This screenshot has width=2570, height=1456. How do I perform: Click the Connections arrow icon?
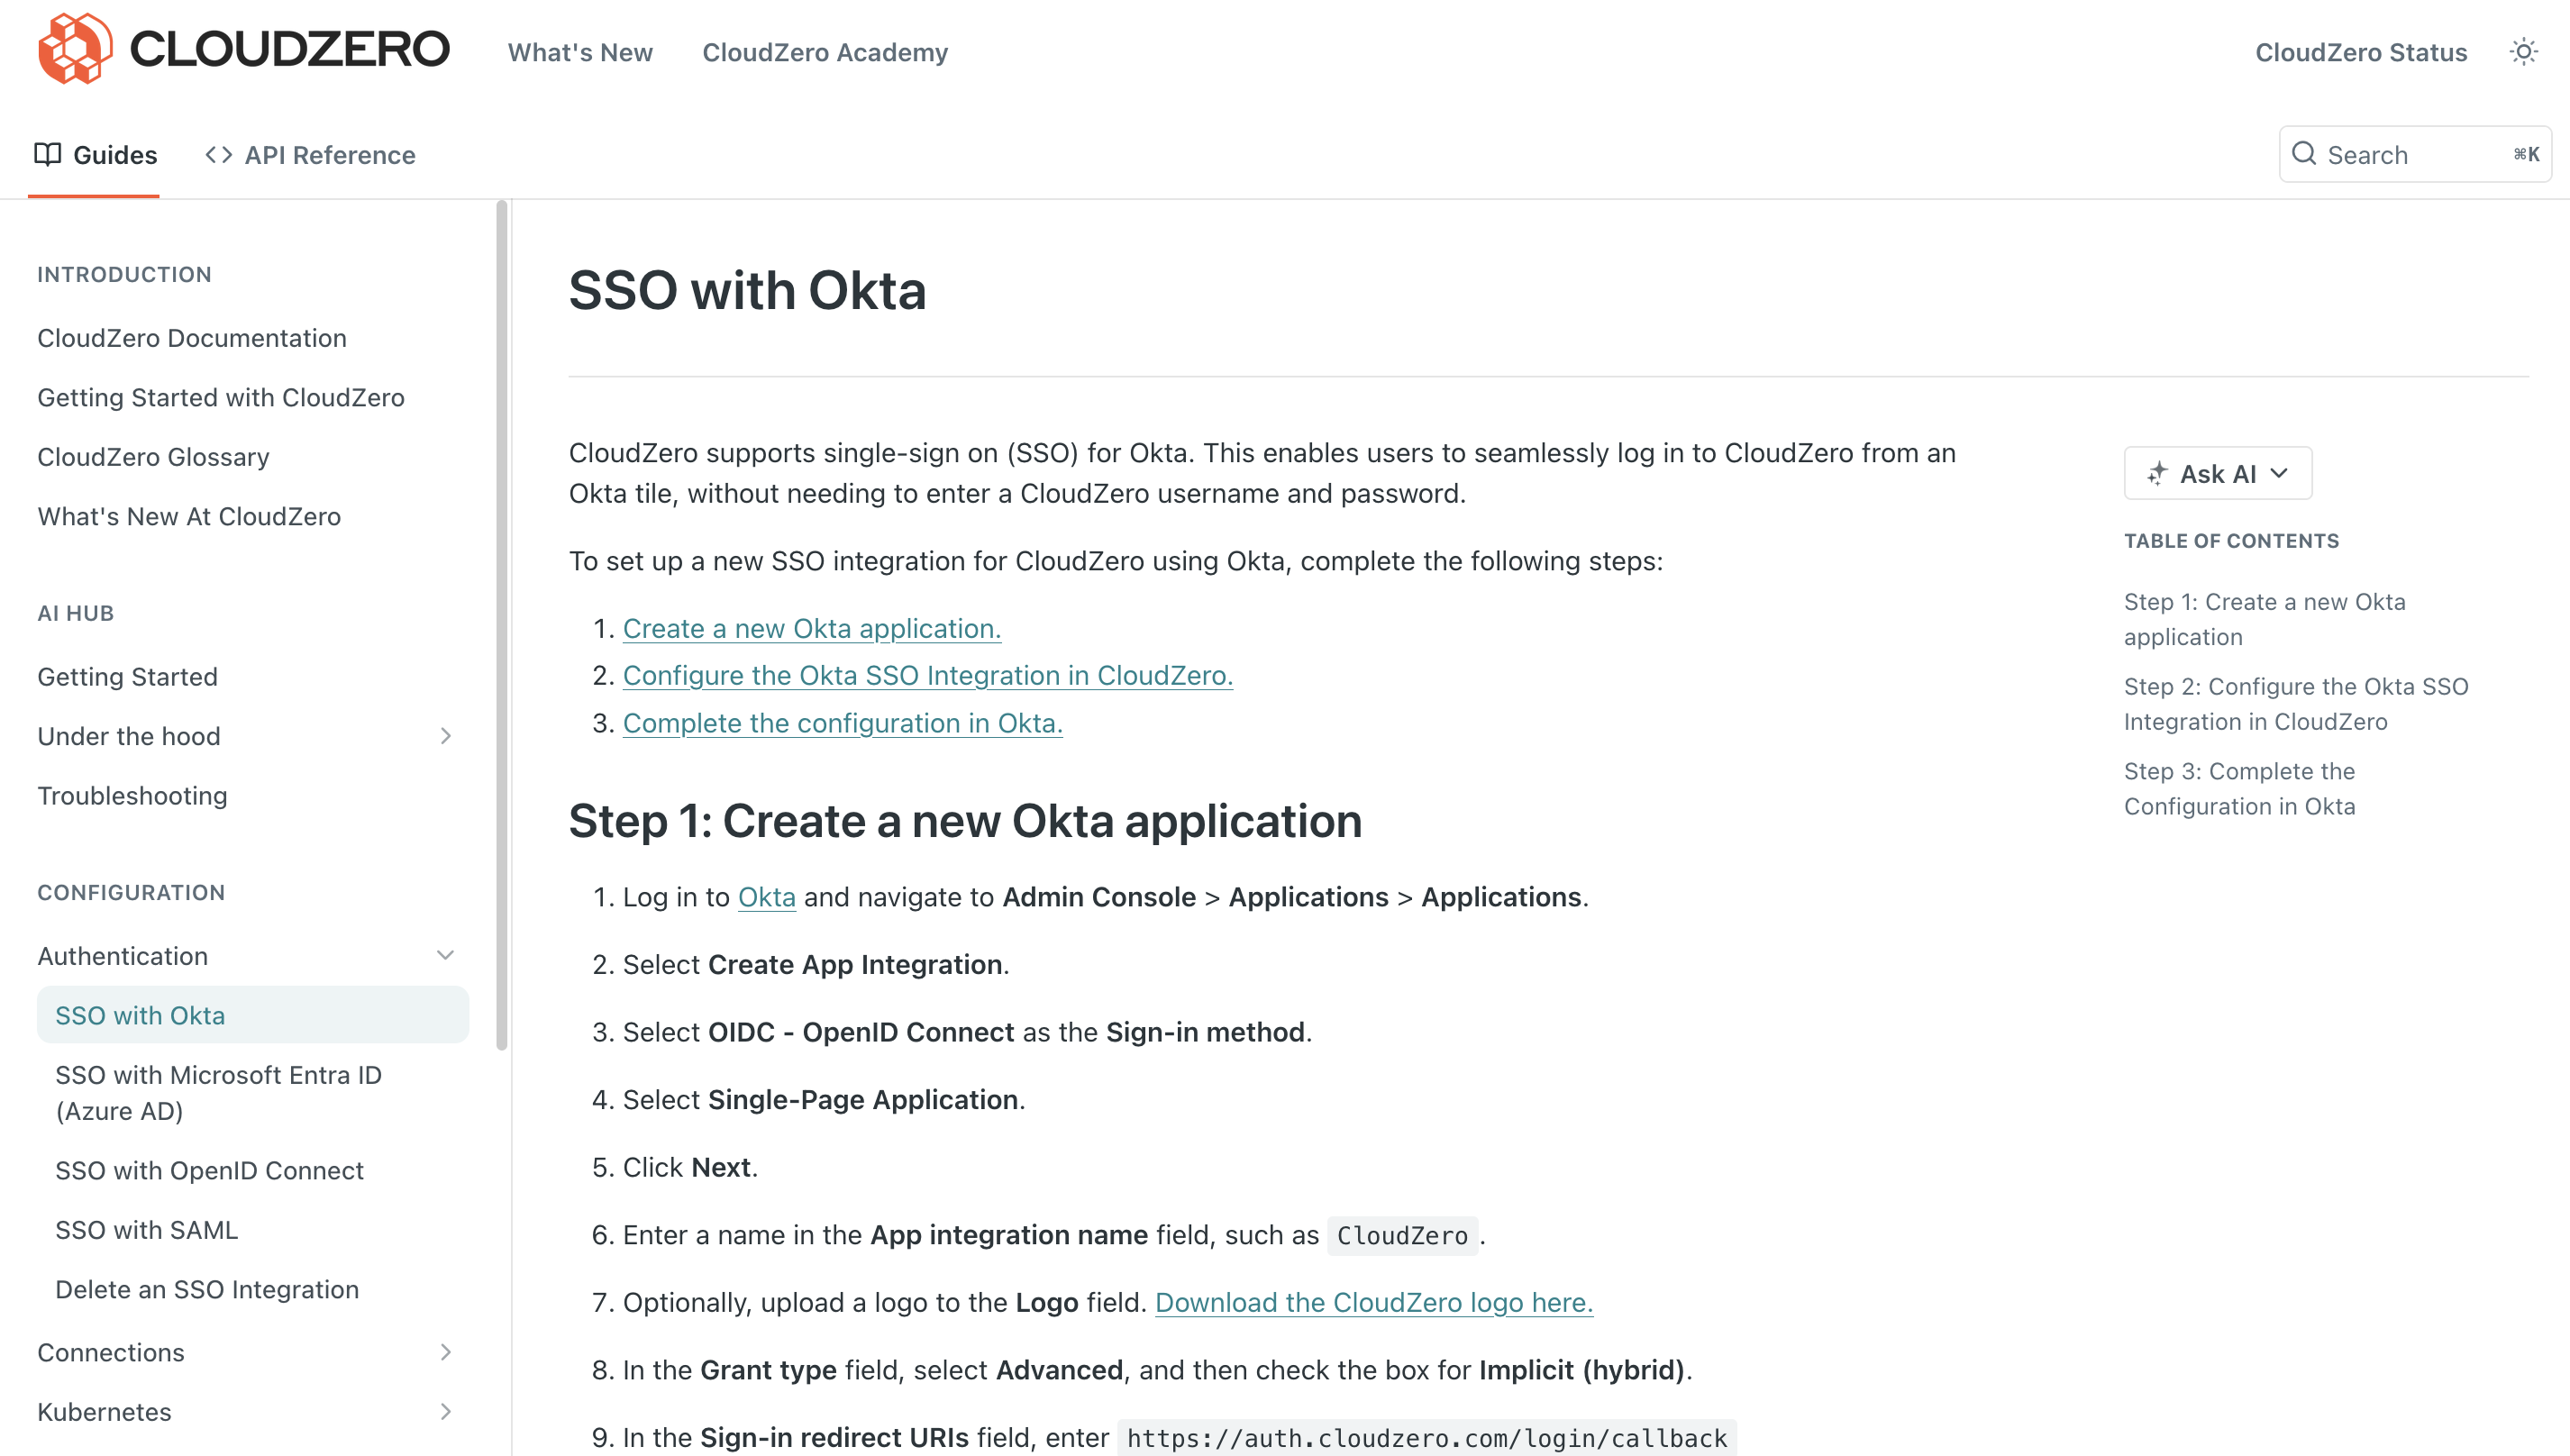click(446, 1352)
